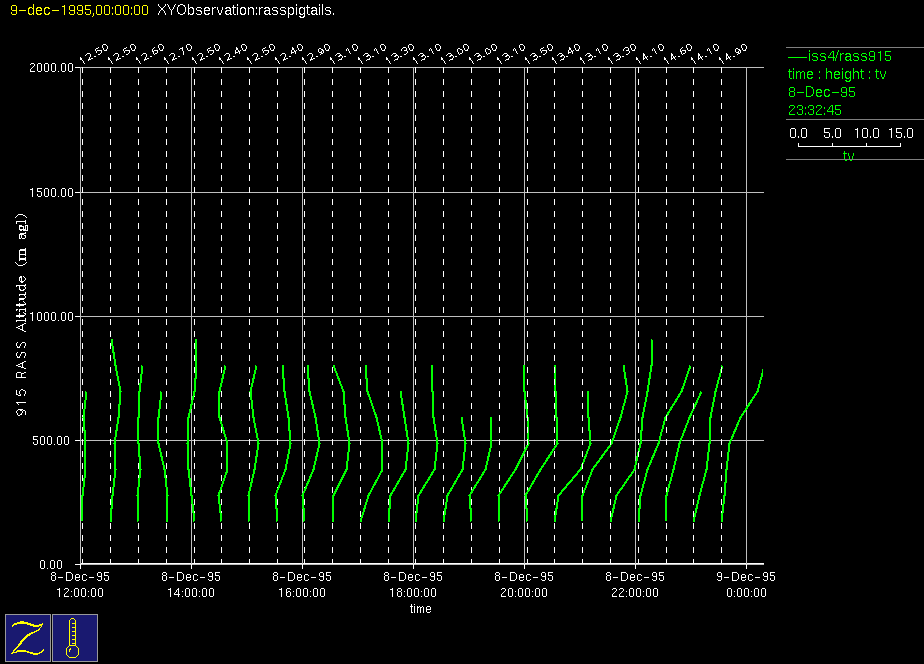Click the iss4/rass915 legend entry
924x664 pixels.
[x=839, y=56]
